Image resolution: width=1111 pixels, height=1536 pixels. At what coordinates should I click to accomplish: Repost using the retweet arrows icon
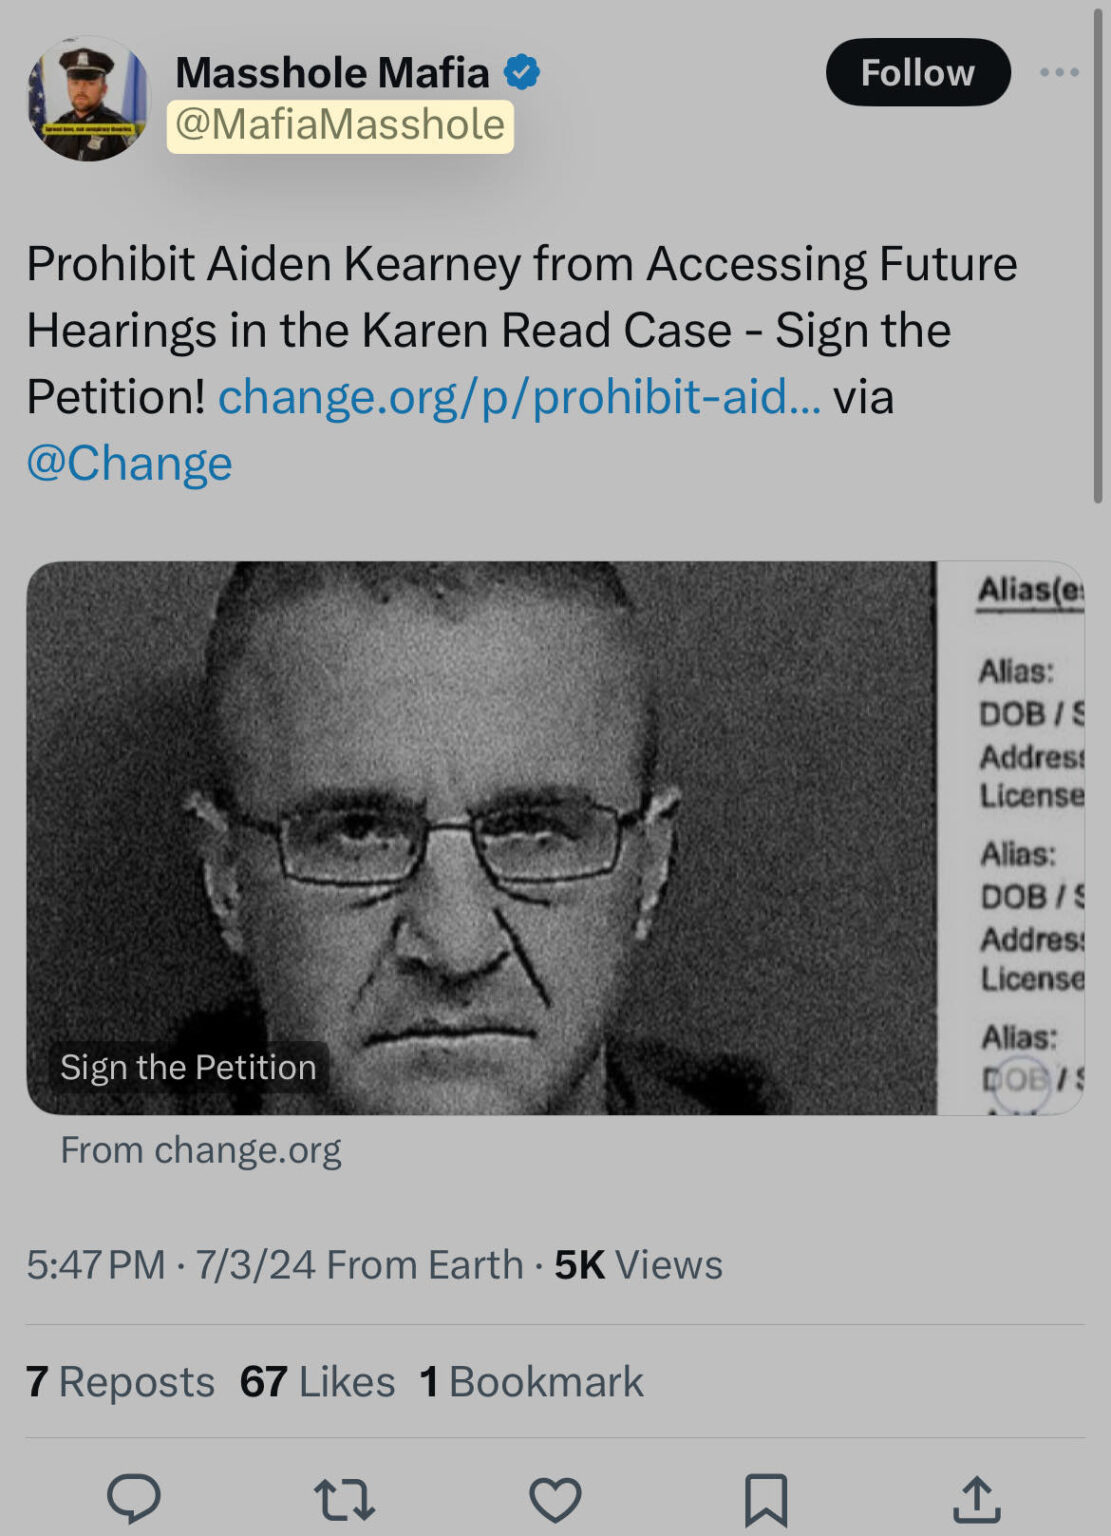point(344,1499)
